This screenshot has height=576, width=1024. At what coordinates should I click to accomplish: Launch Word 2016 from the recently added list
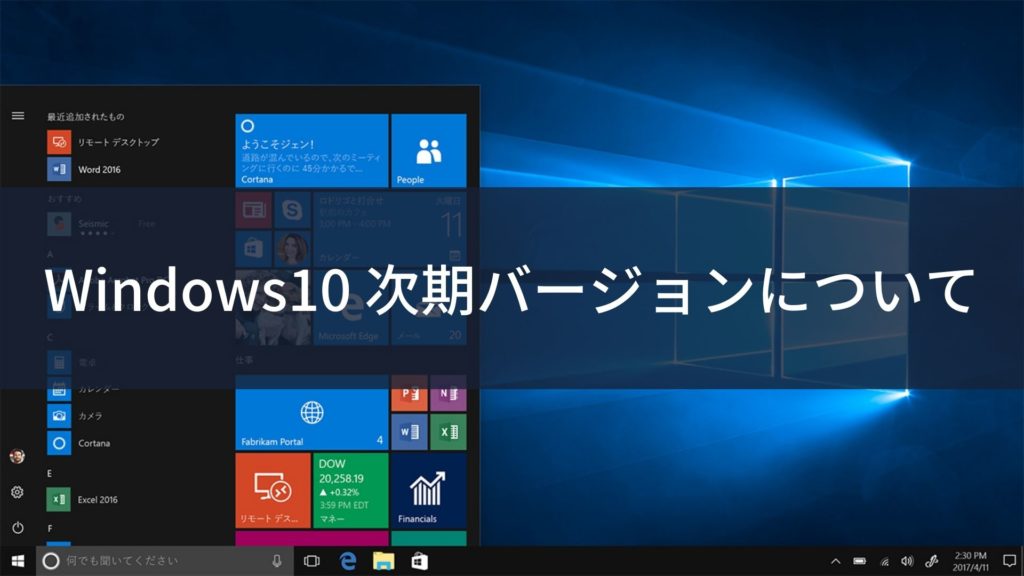tap(84, 169)
